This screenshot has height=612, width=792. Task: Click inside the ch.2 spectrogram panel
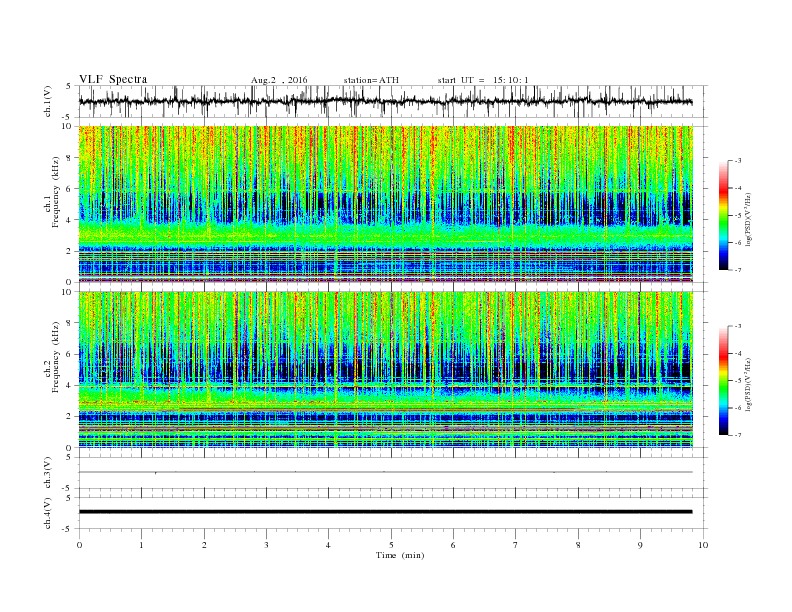(385, 369)
